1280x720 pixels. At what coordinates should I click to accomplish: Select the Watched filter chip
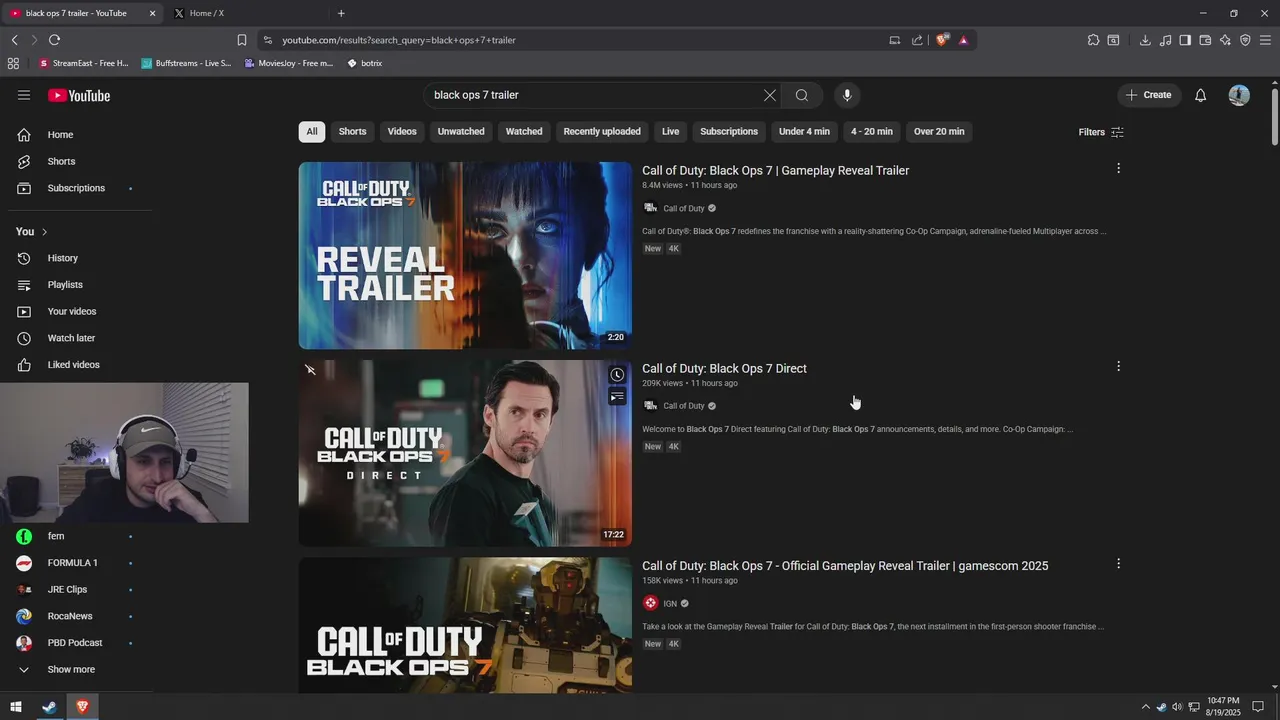point(524,132)
